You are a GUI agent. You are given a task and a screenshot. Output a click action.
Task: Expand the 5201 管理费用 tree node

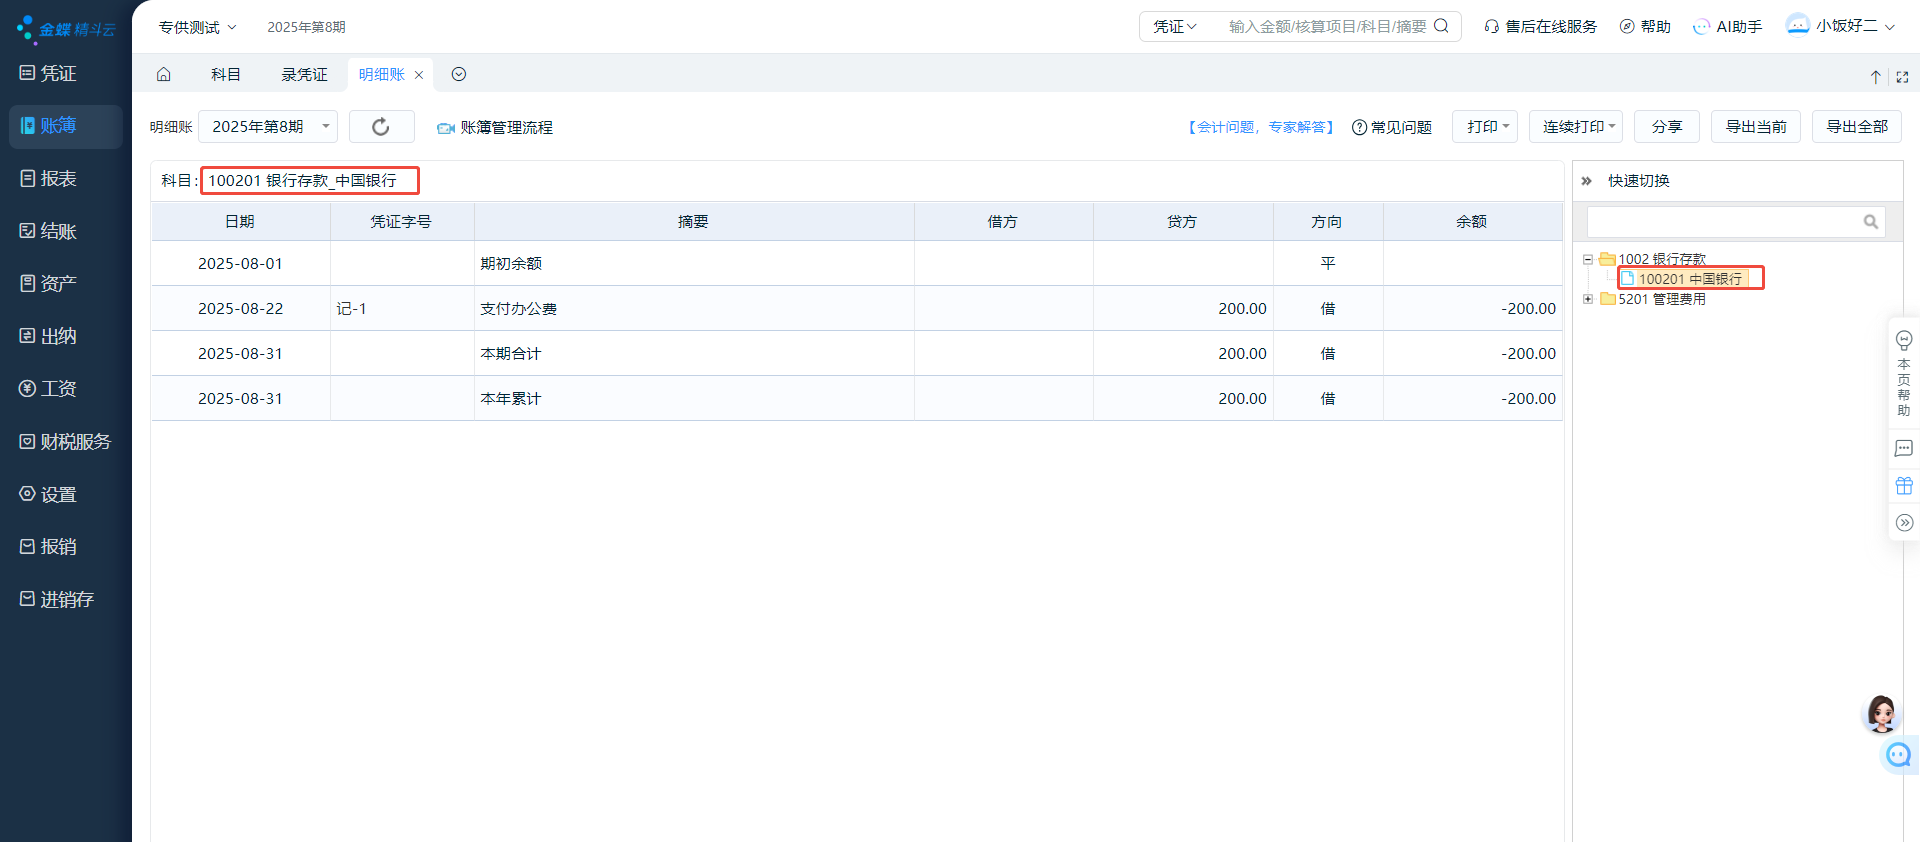pos(1587,299)
